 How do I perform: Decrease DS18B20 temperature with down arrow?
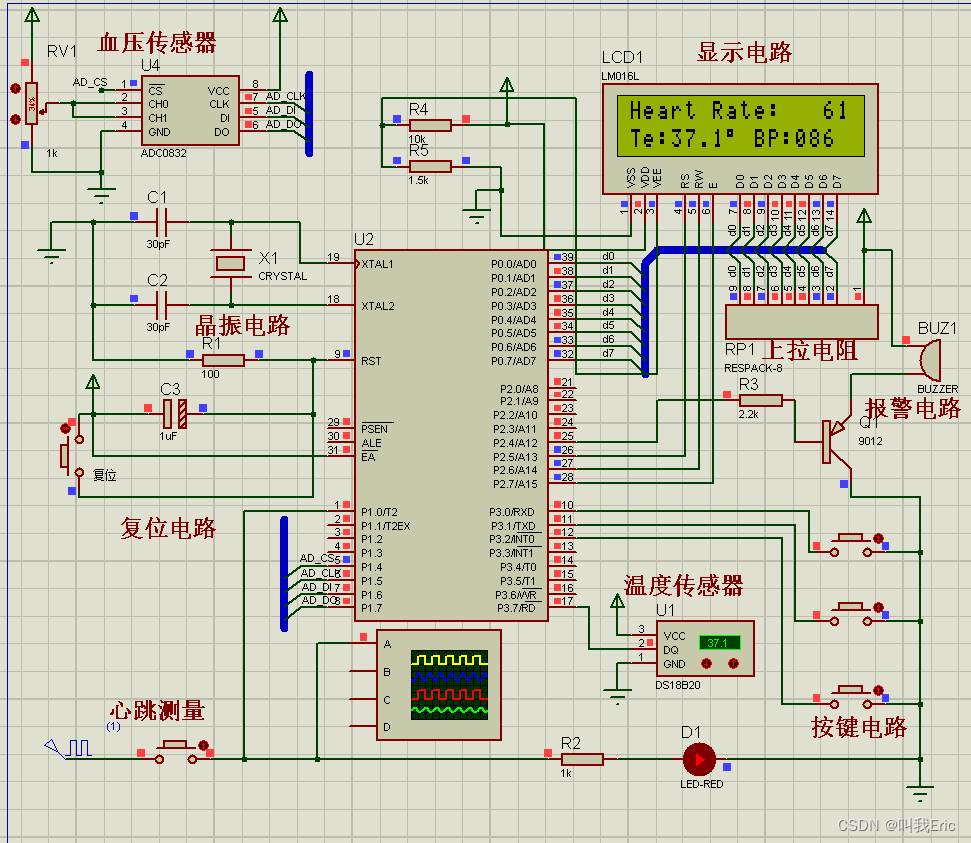(707, 664)
